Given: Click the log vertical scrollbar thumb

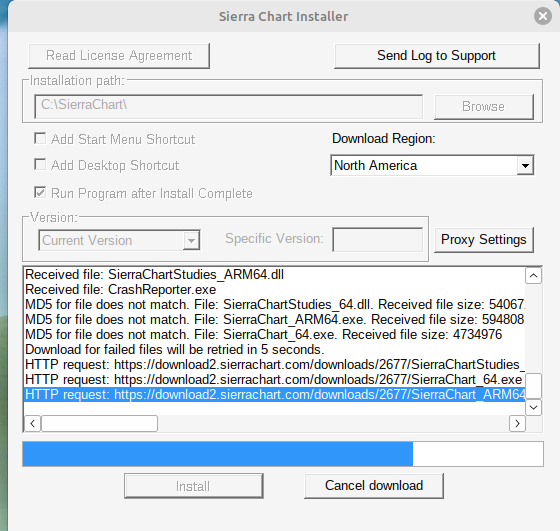Looking at the screenshot, I should click(x=533, y=386).
